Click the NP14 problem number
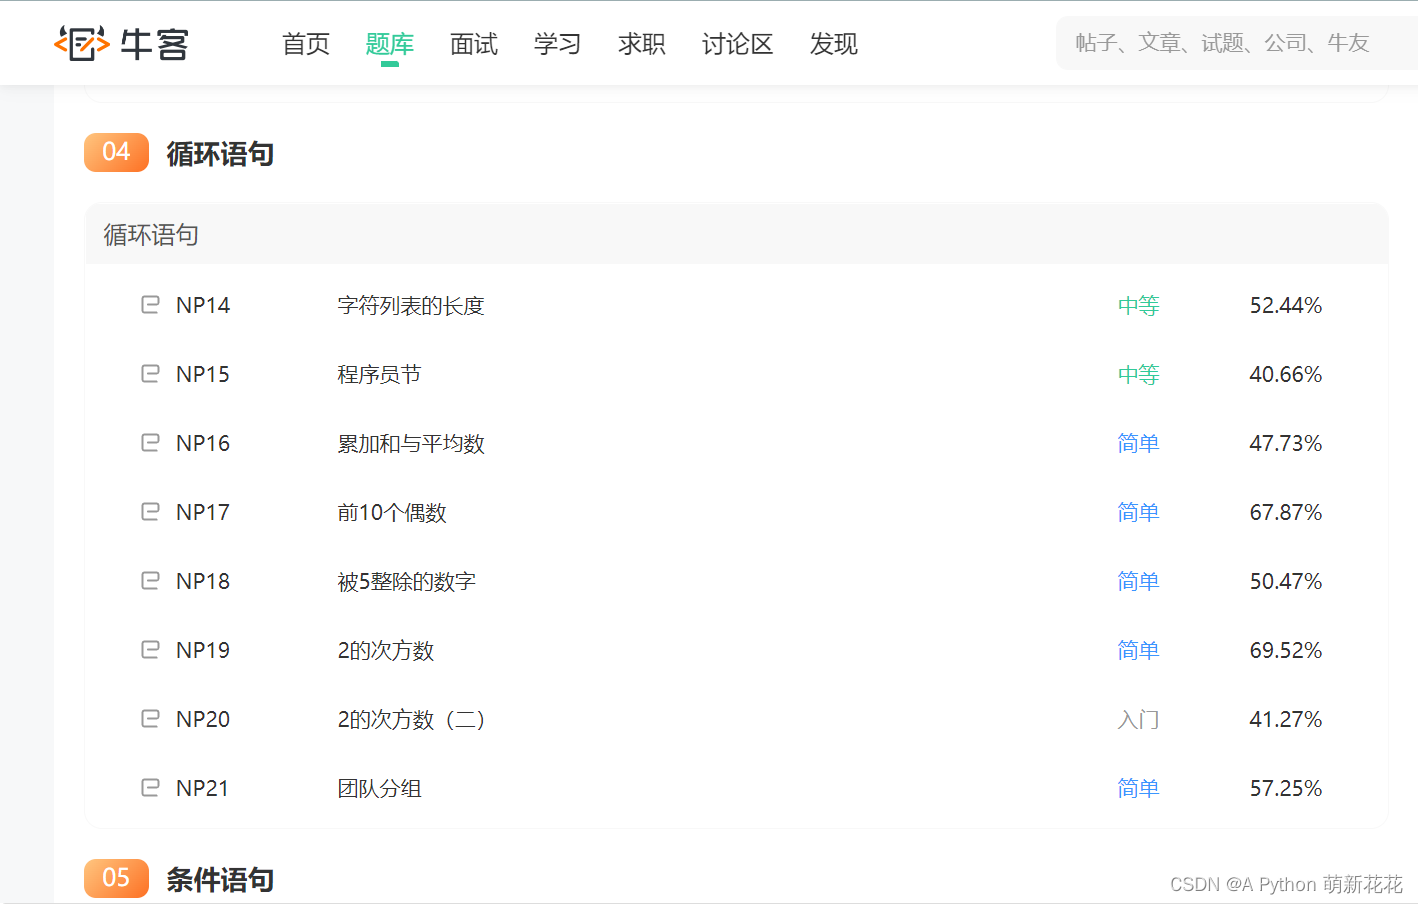The image size is (1418, 904). (x=203, y=305)
